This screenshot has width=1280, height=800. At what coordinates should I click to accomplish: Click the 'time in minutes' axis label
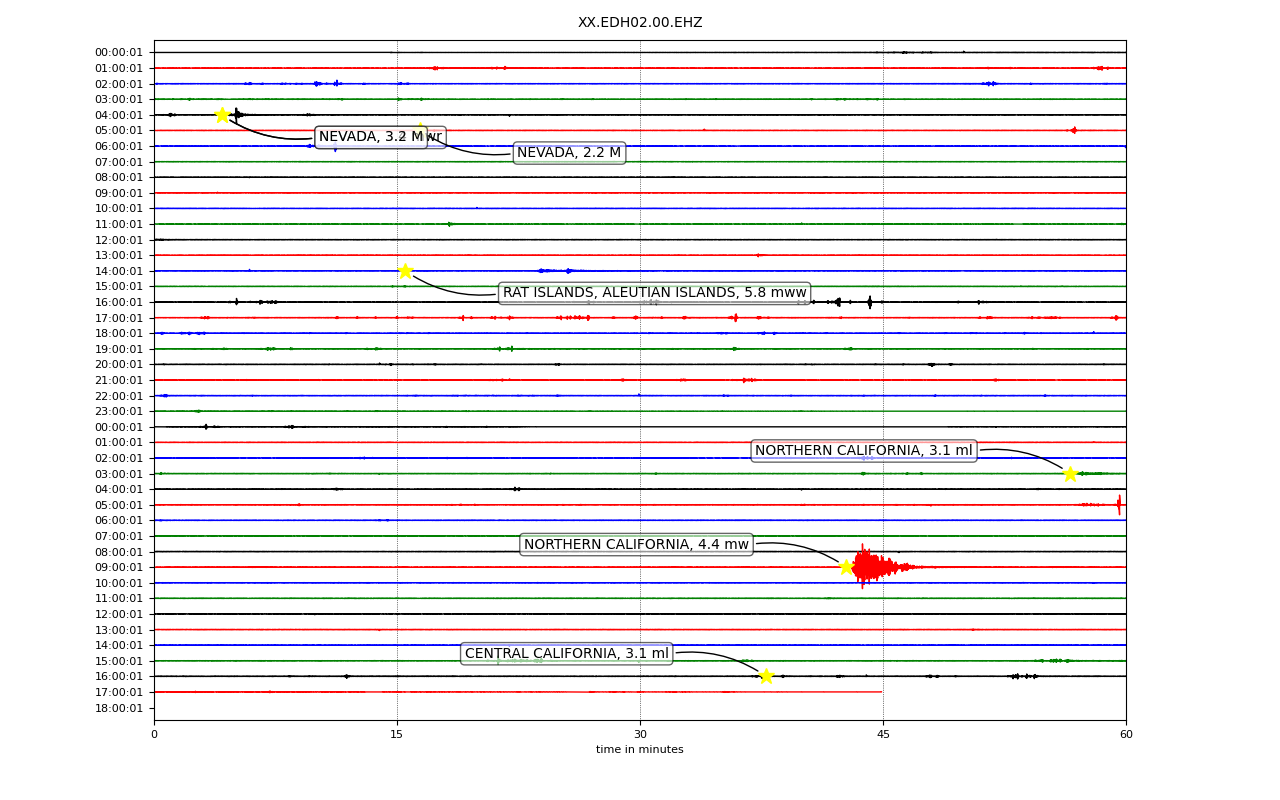[x=640, y=750]
